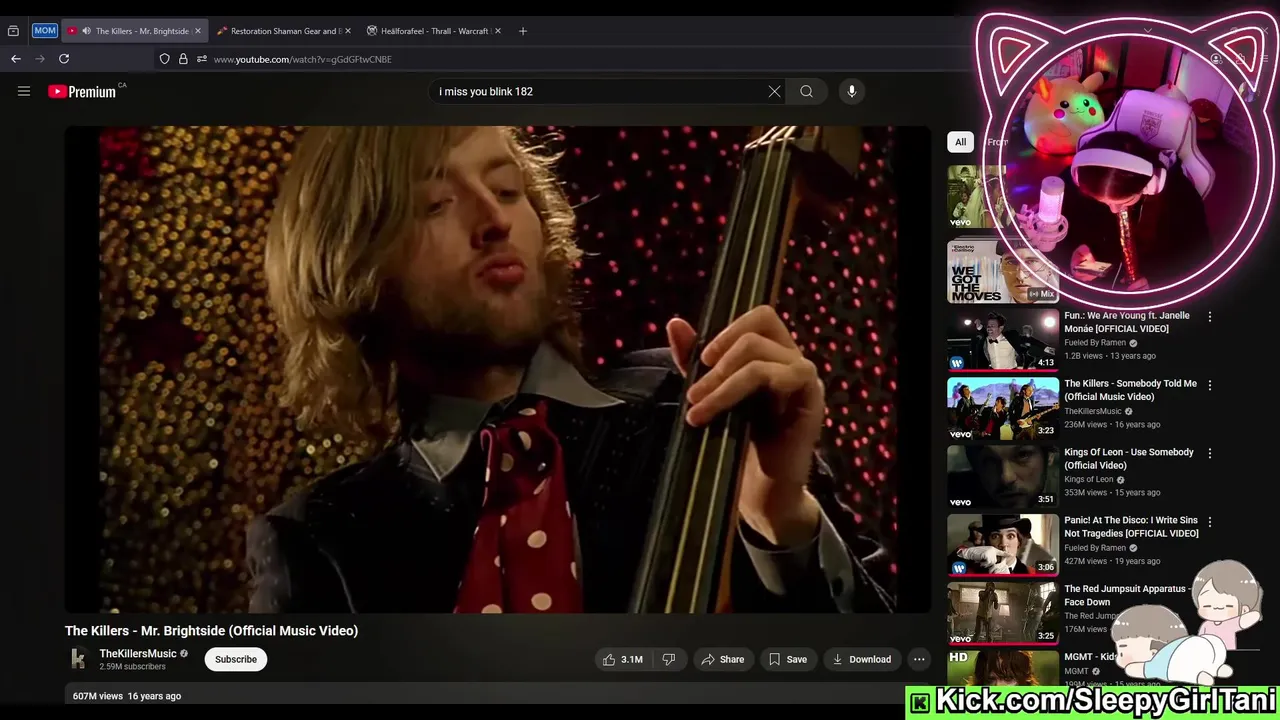Open the We Got The Moves mix thumbnail
The height and width of the screenshot is (720, 1280).
tap(1002, 271)
